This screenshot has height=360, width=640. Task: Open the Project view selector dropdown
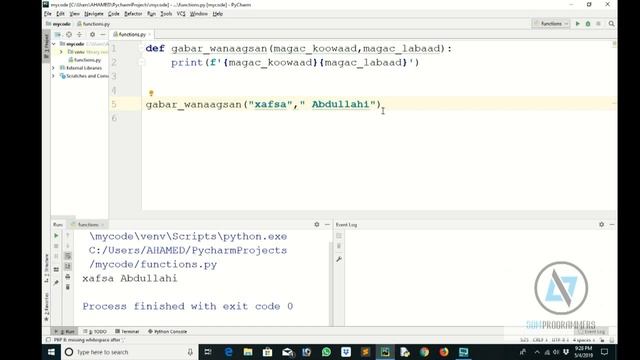(x=58, y=35)
